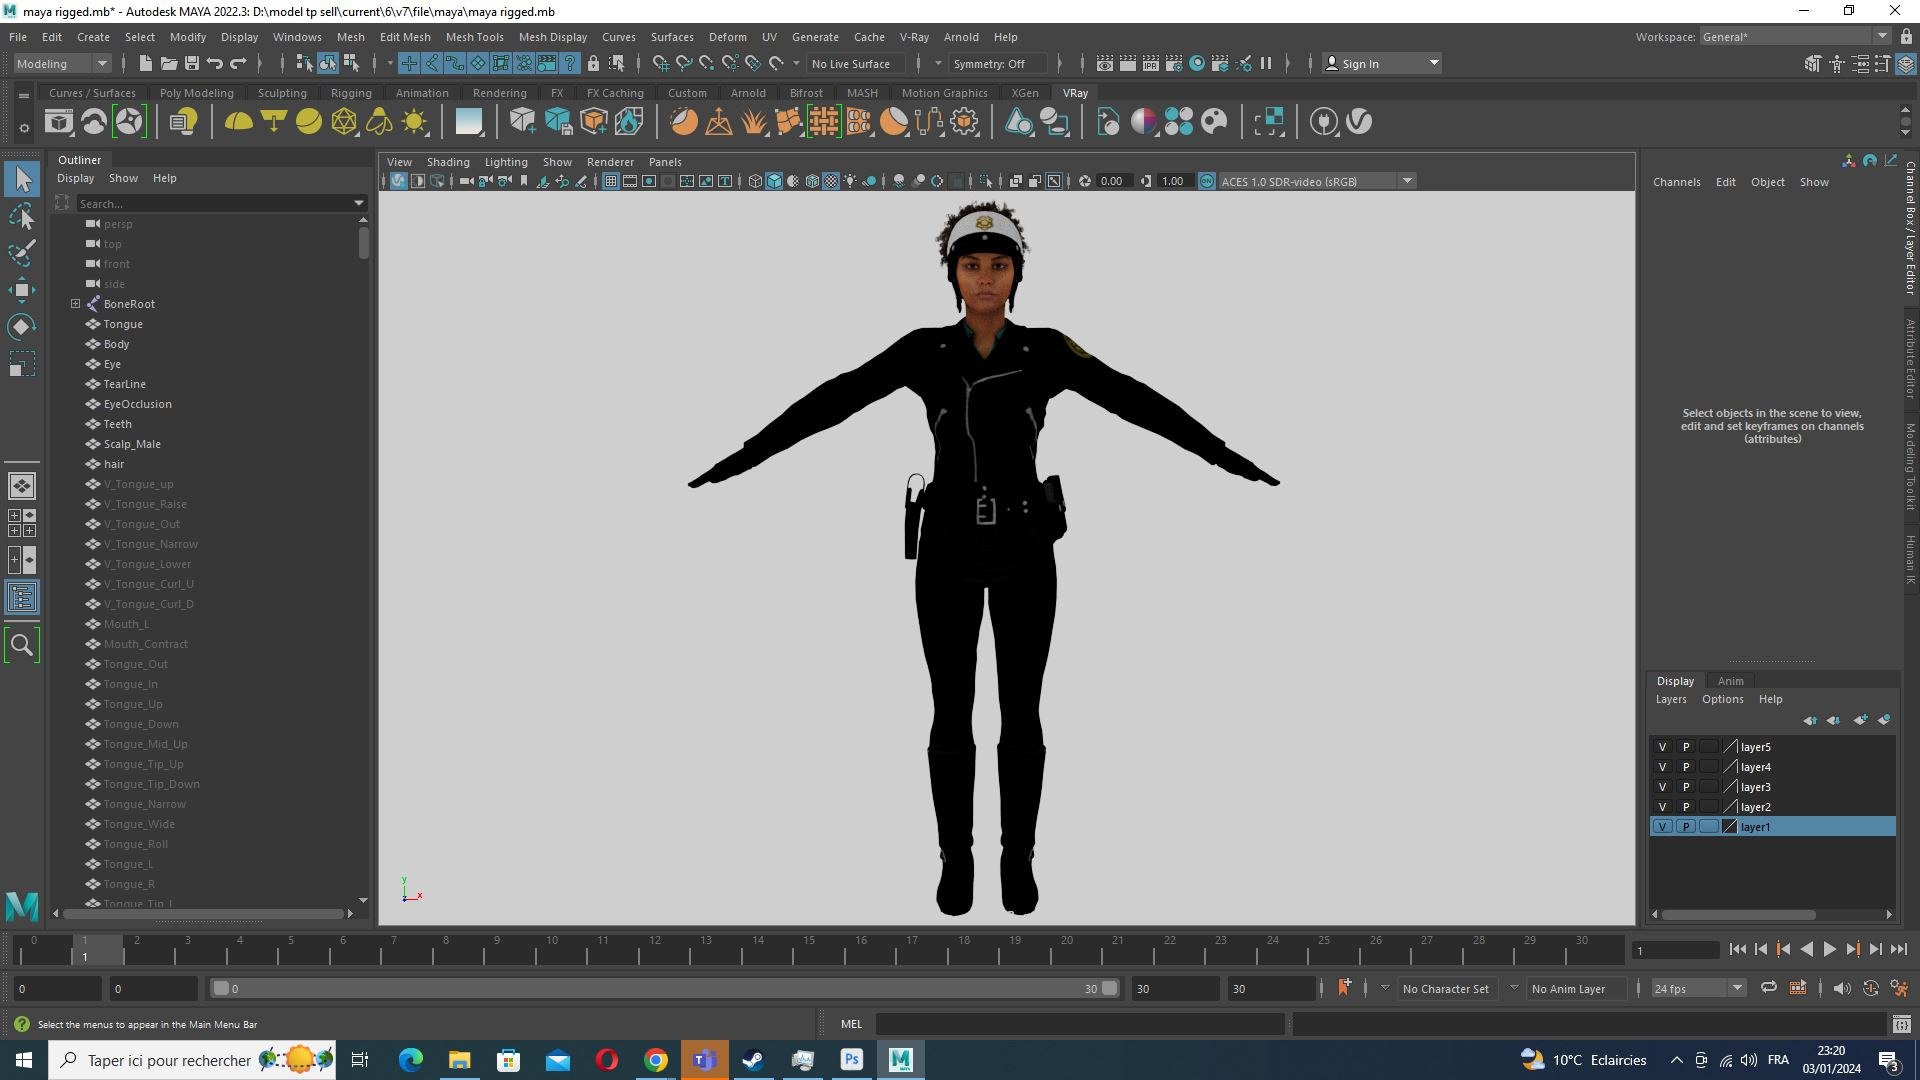Open the ACES 1.0 SDR-video view transform dropdown

click(x=1316, y=181)
